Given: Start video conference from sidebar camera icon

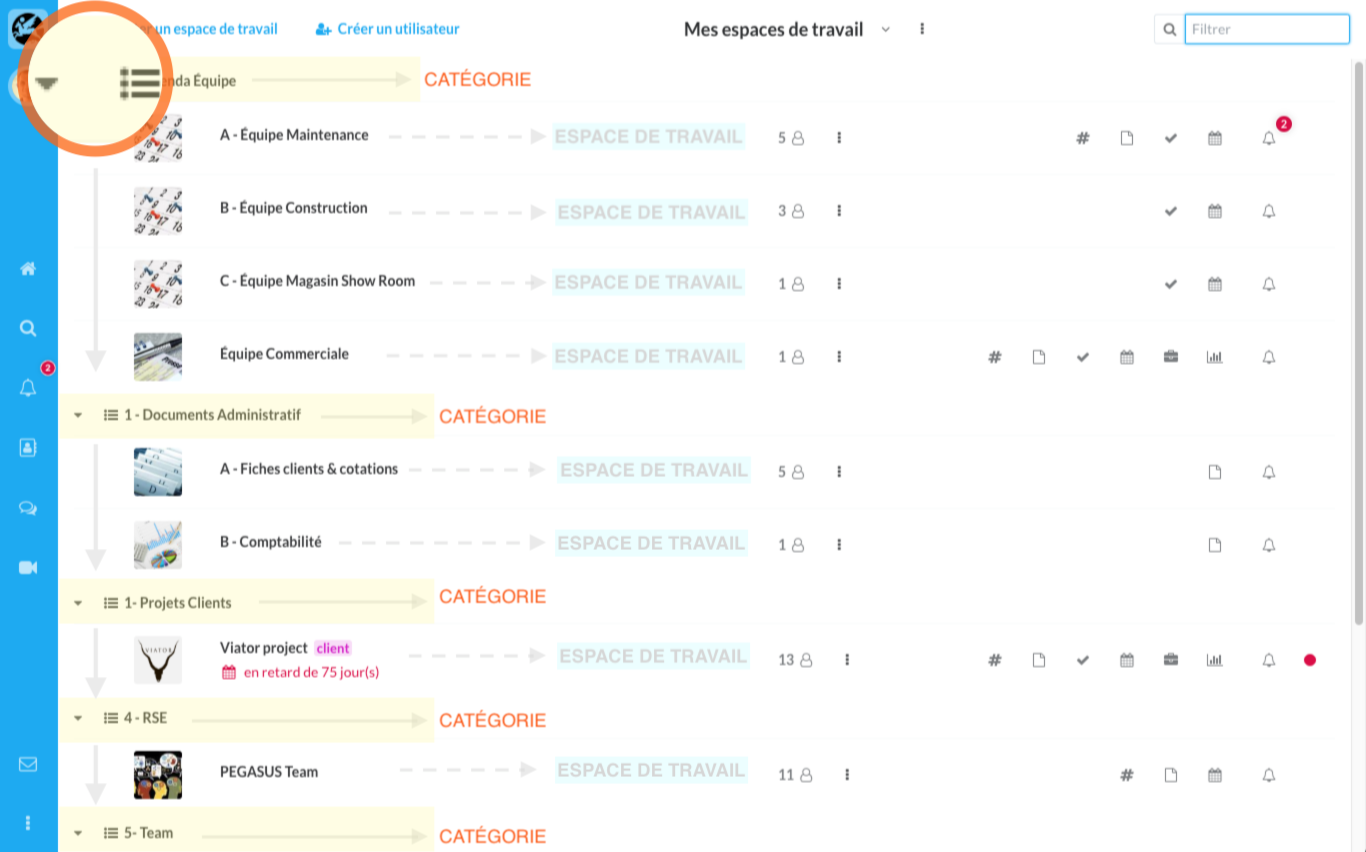Looking at the screenshot, I should (28, 568).
